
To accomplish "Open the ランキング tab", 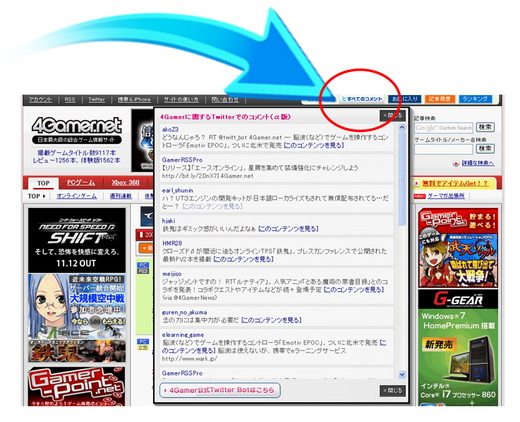I will click(x=475, y=99).
